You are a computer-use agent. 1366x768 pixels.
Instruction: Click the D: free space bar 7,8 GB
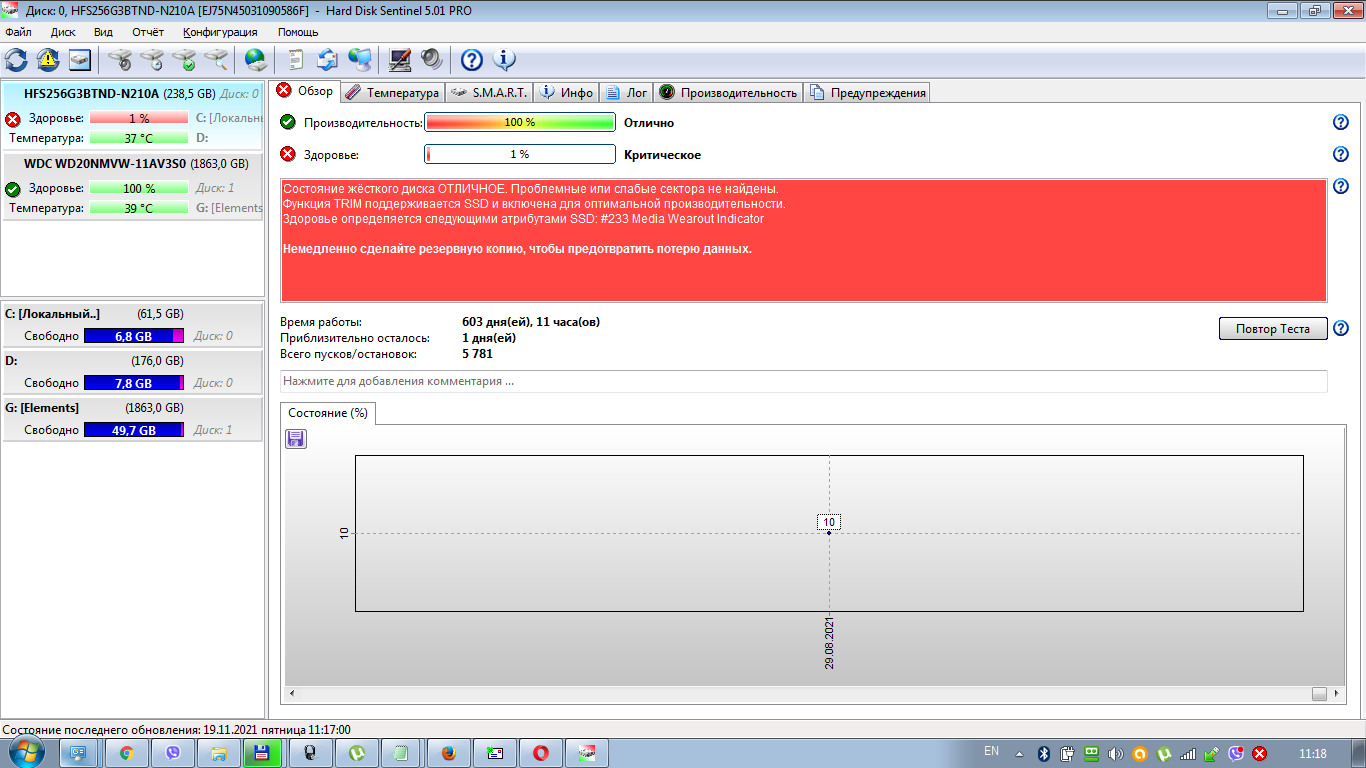coord(134,383)
